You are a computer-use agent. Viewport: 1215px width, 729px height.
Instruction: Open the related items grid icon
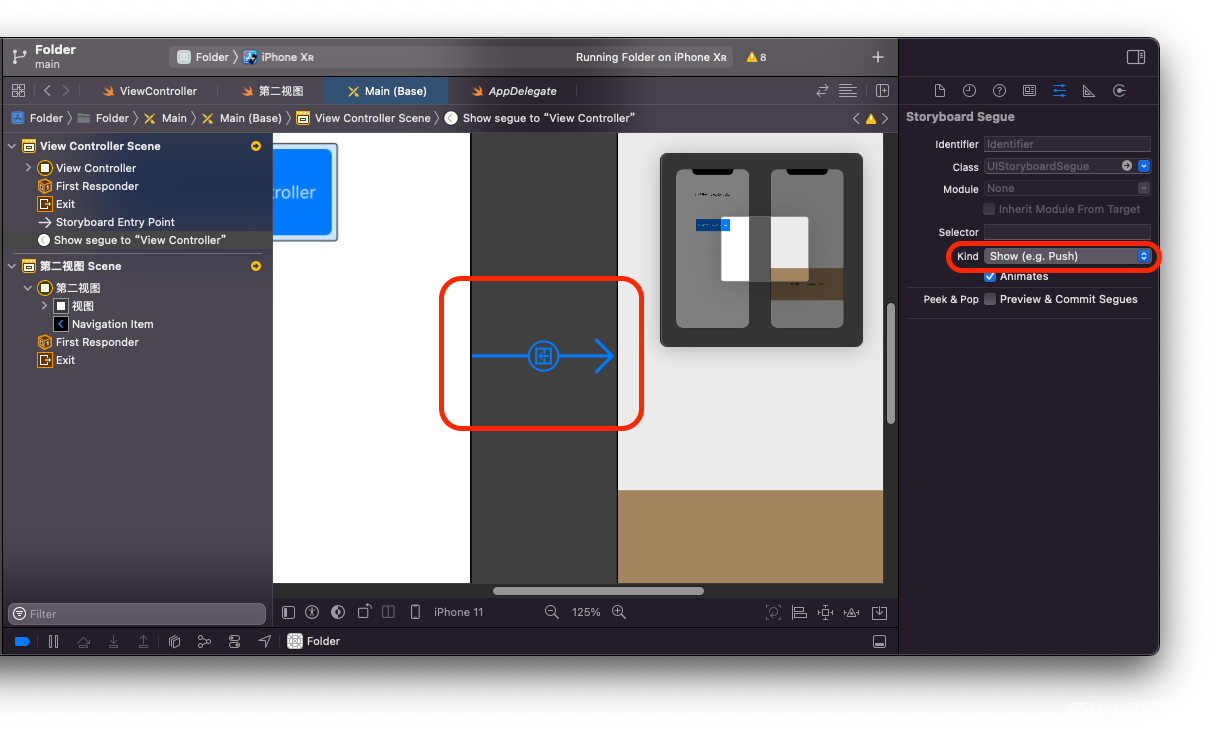coord(18,90)
